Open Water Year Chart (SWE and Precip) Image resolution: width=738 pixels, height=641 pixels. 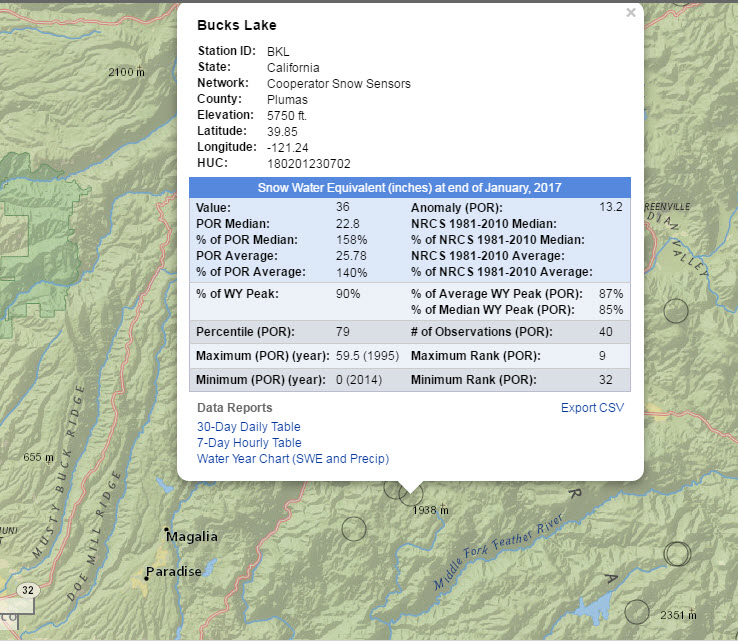pos(293,459)
